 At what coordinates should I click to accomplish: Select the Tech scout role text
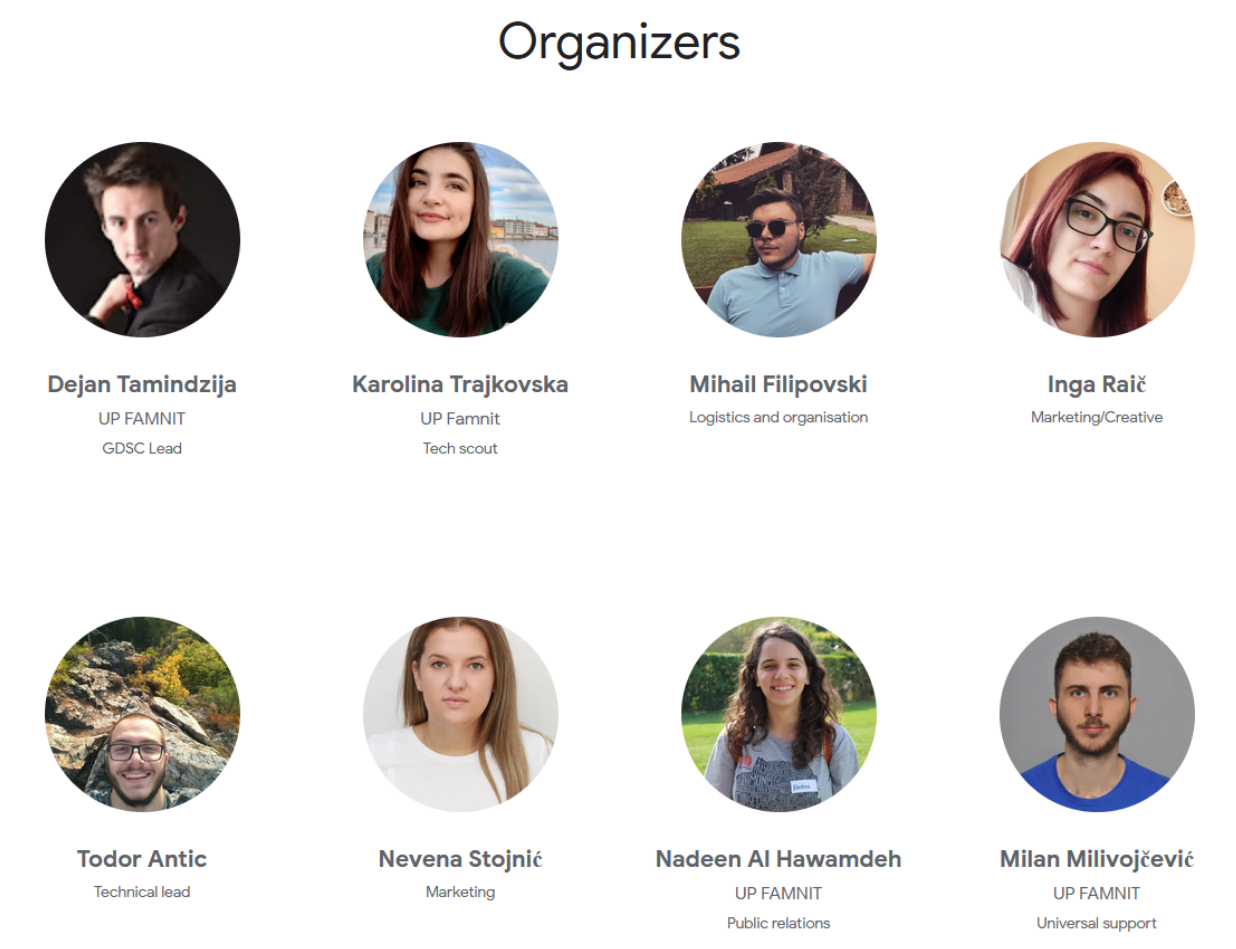pos(460,448)
